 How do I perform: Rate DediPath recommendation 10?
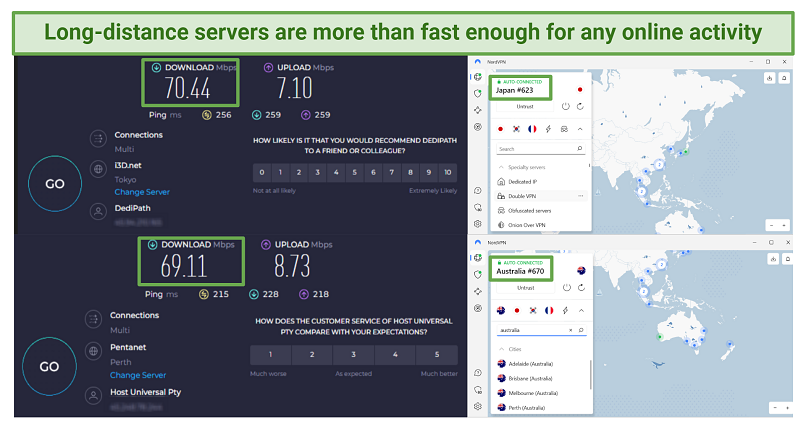[448, 172]
